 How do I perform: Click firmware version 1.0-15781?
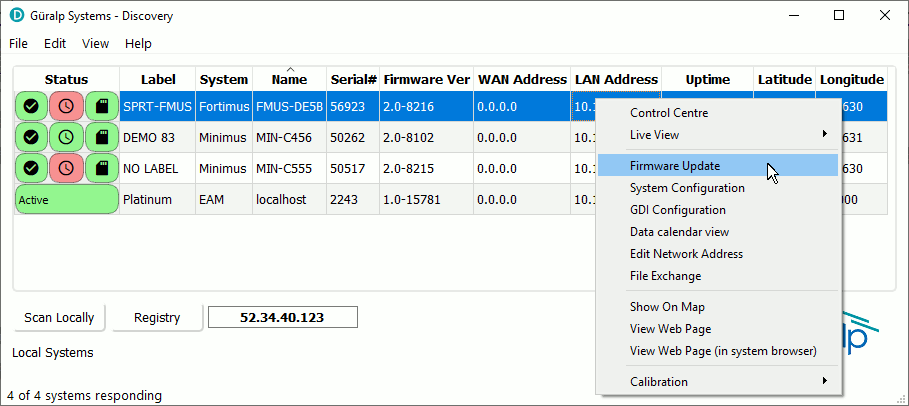426,200
